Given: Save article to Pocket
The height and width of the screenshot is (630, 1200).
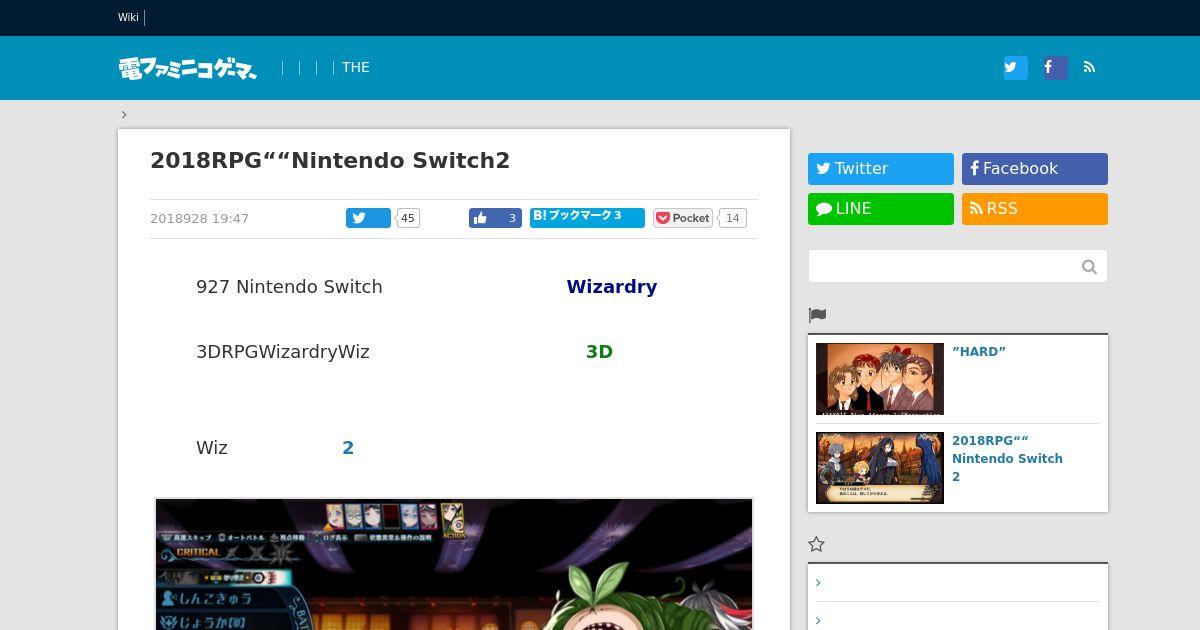Looking at the screenshot, I should click(683, 218).
